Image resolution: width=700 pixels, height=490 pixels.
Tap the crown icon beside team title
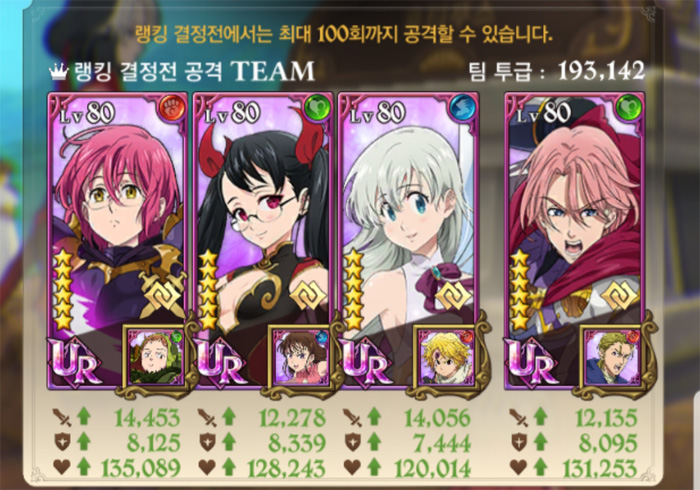coord(58,71)
